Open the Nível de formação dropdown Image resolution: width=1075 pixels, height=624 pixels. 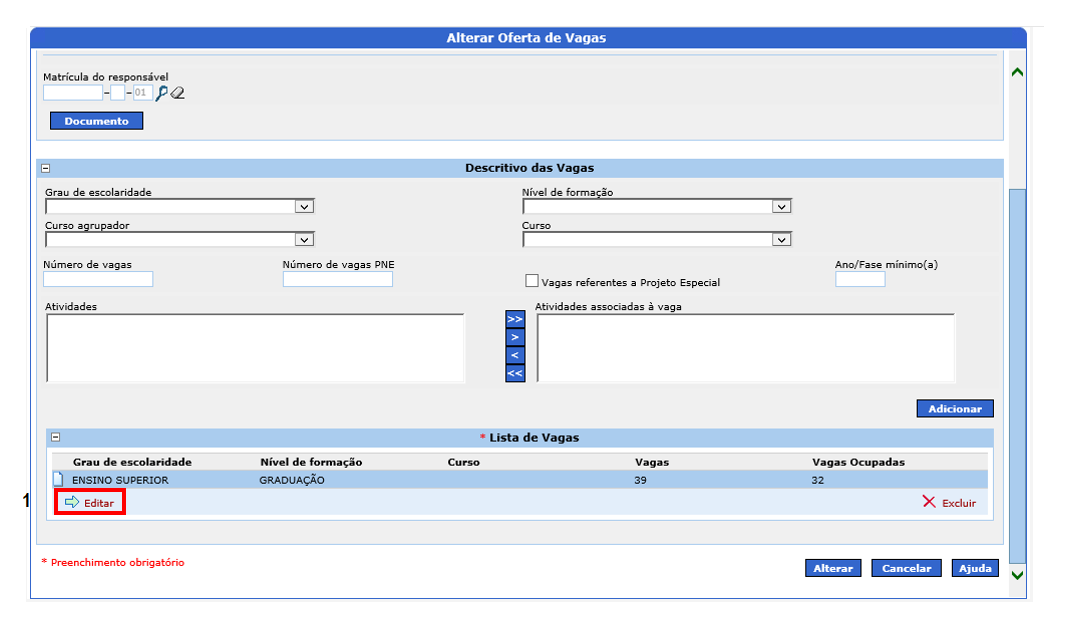click(x=781, y=207)
